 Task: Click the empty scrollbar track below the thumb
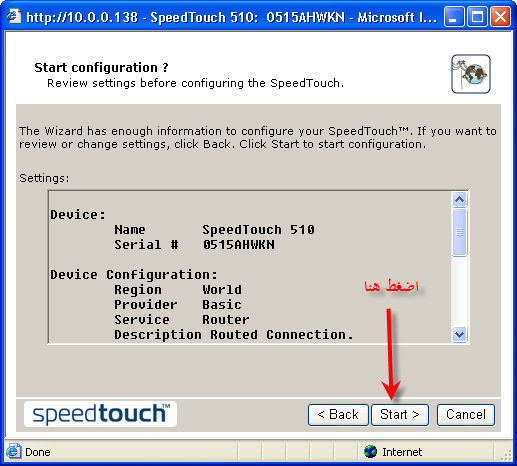click(x=460, y=292)
